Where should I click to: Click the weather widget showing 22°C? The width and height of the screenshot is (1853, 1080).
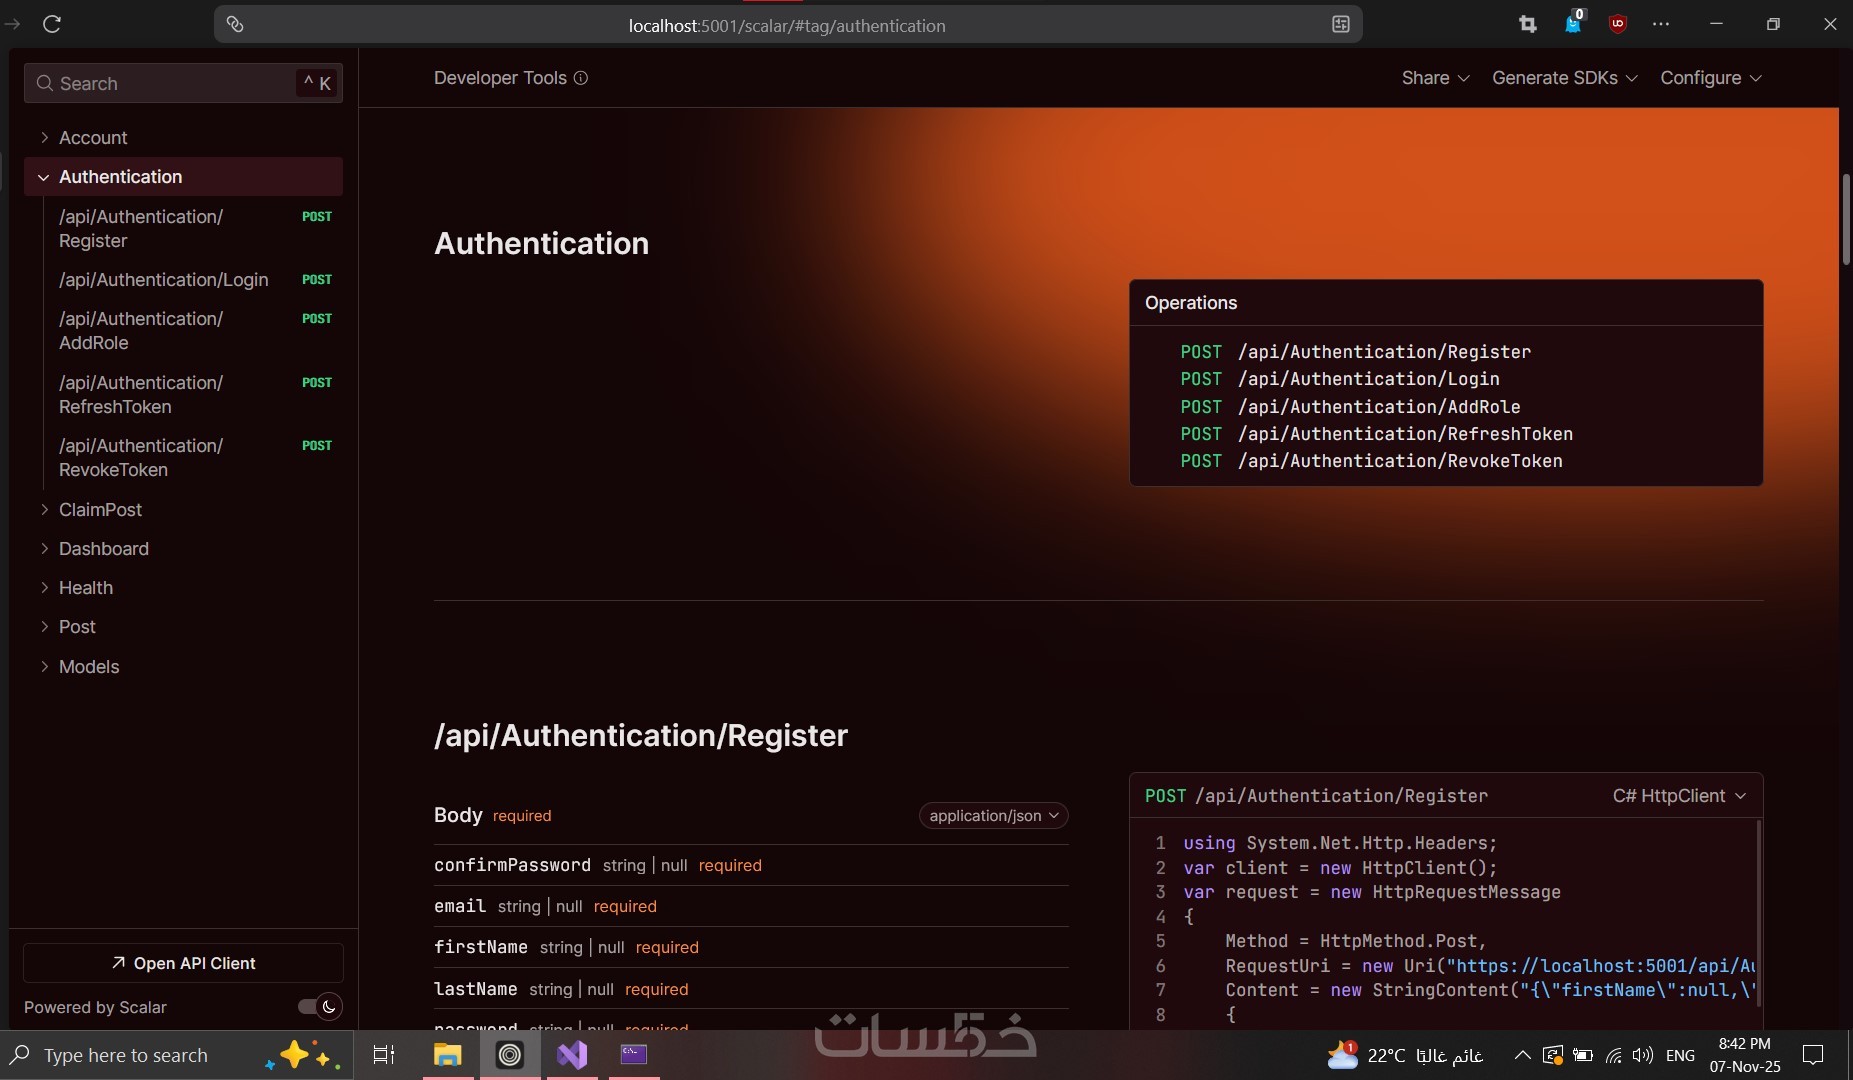1404,1055
